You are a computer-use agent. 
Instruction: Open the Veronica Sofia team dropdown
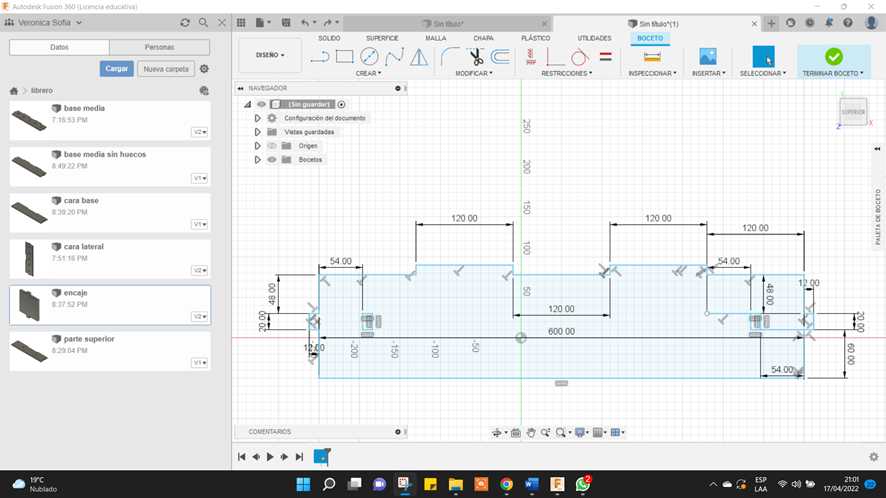[x=50, y=23]
